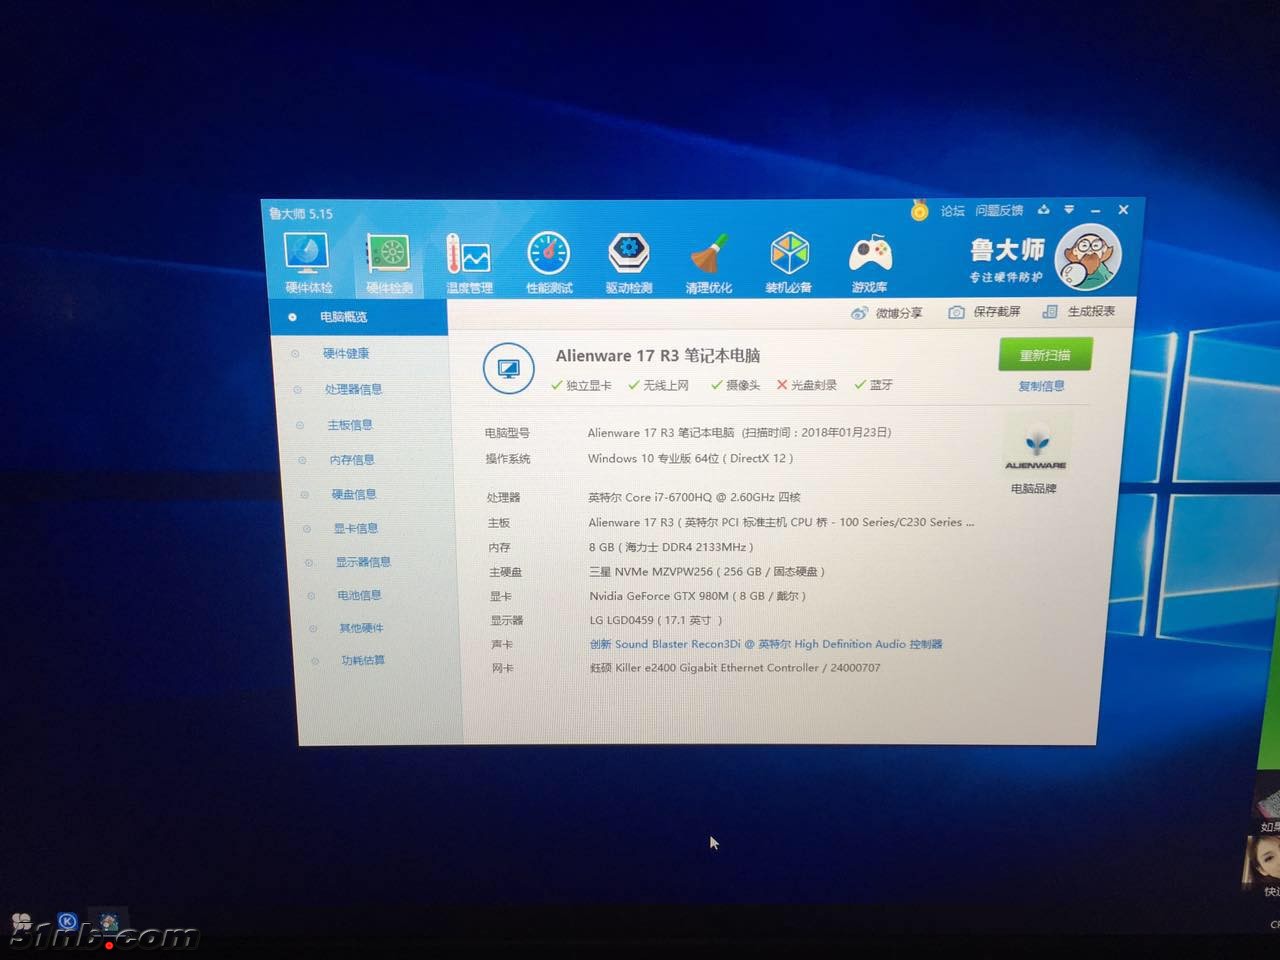
Task: Click the 声卡 Sound Blaster Recon3Di link
Action: [x=765, y=644]
